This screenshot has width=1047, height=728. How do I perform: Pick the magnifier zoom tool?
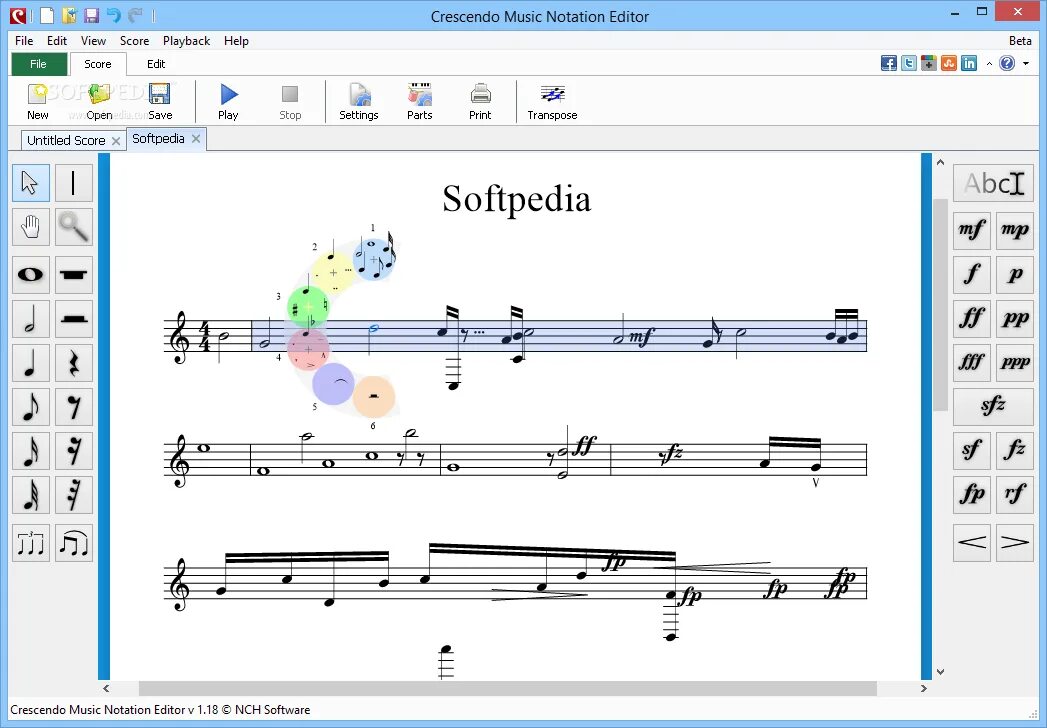(x=73, y=227)
